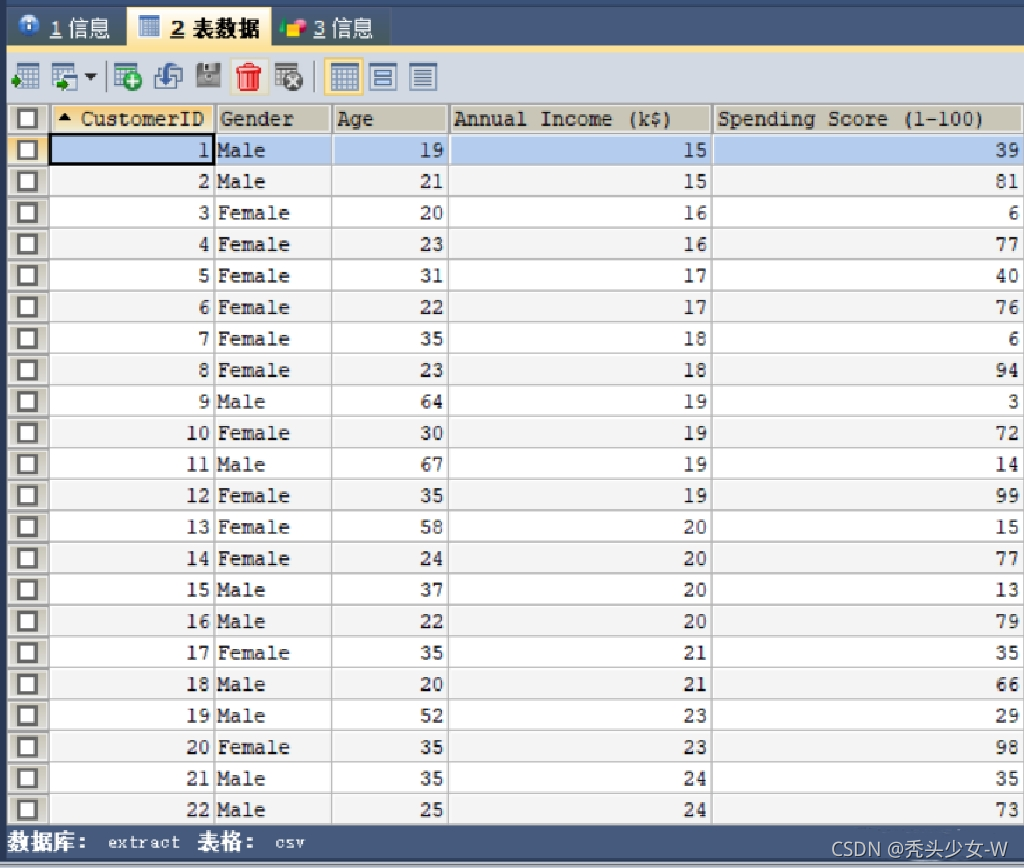Screen dimensions: 1024x868
Task: Select the CustomerID cell showing 16
Action: 133,621
